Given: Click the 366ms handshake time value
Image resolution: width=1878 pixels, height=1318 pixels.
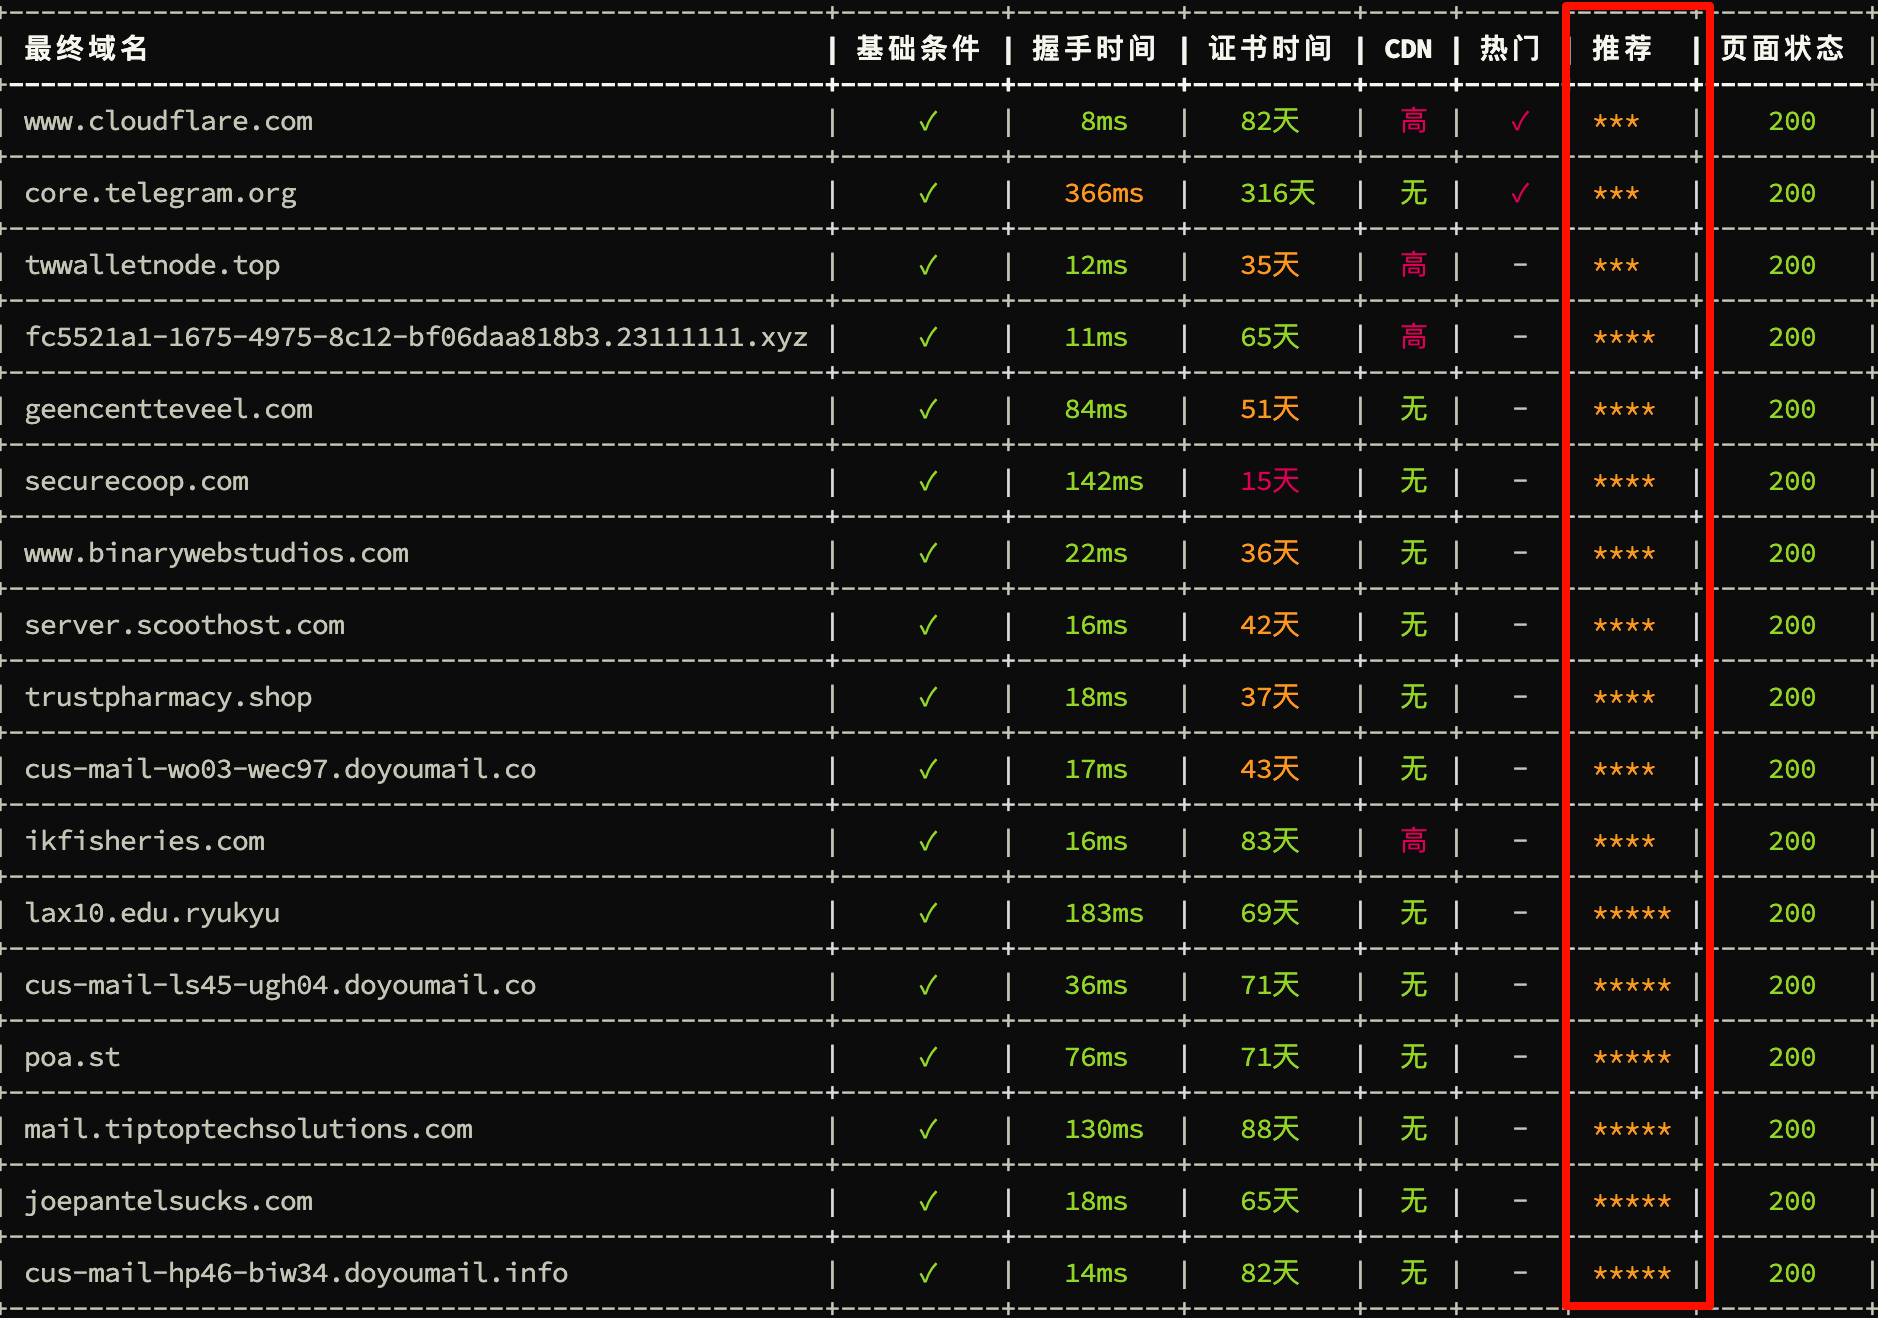Looking at the screenshot, I should pyautogui.click(x=1103, y=194).
